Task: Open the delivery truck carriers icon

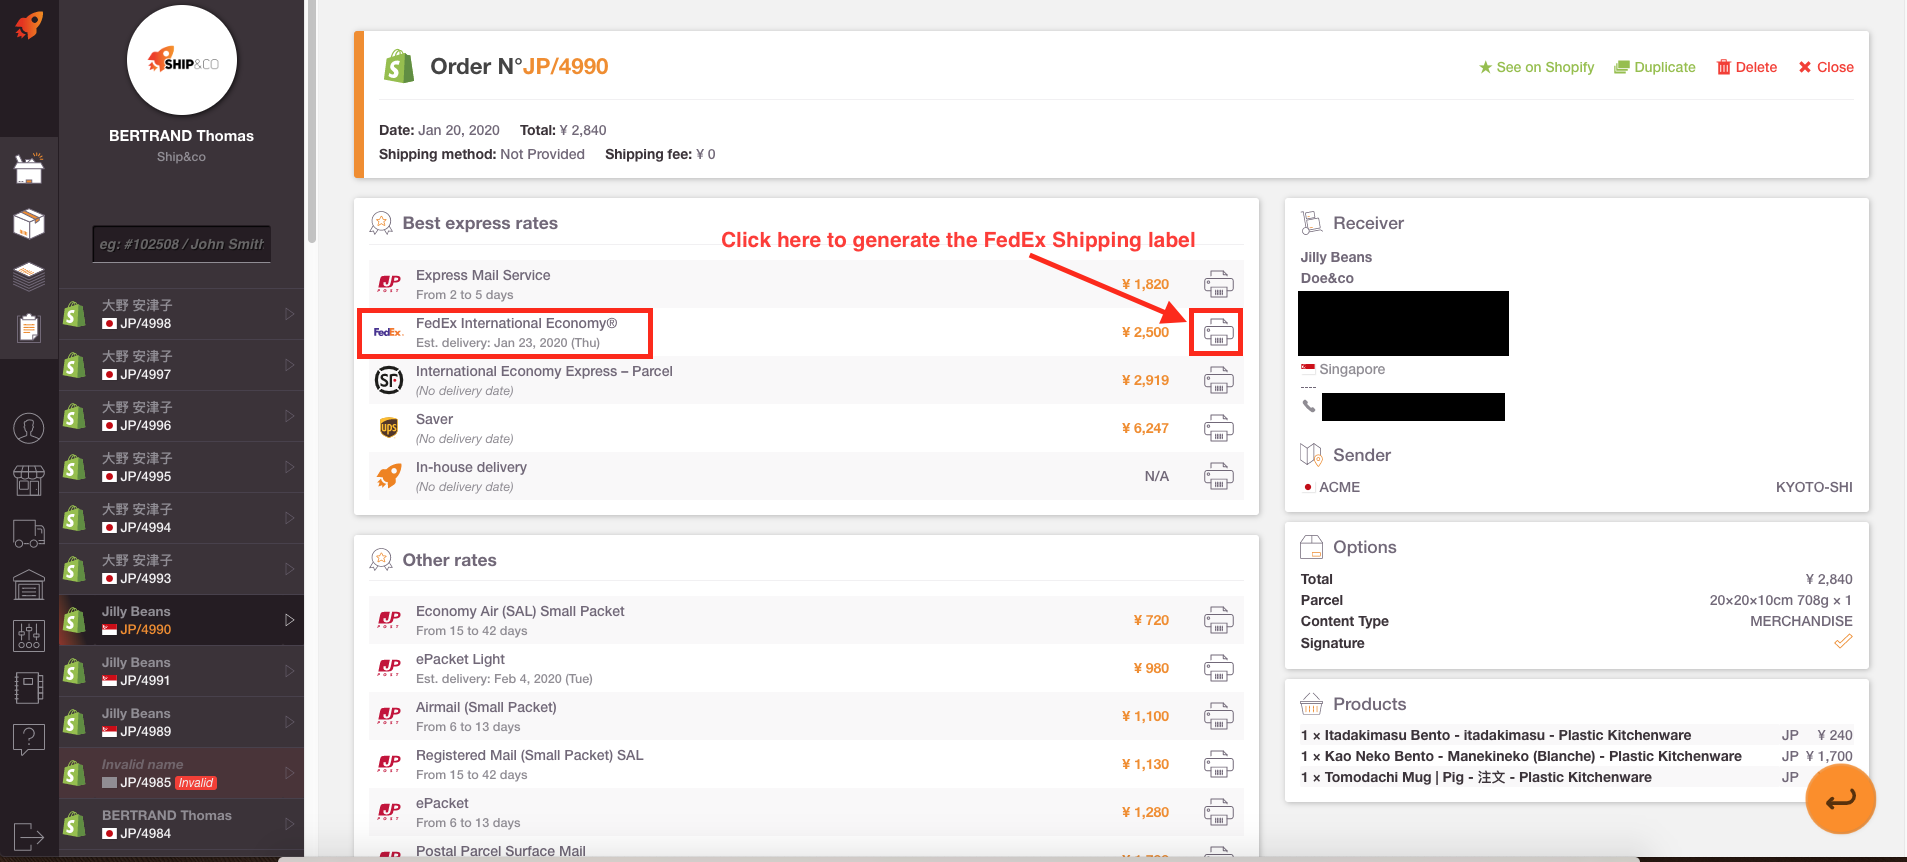Action: (x=29, y=534)
